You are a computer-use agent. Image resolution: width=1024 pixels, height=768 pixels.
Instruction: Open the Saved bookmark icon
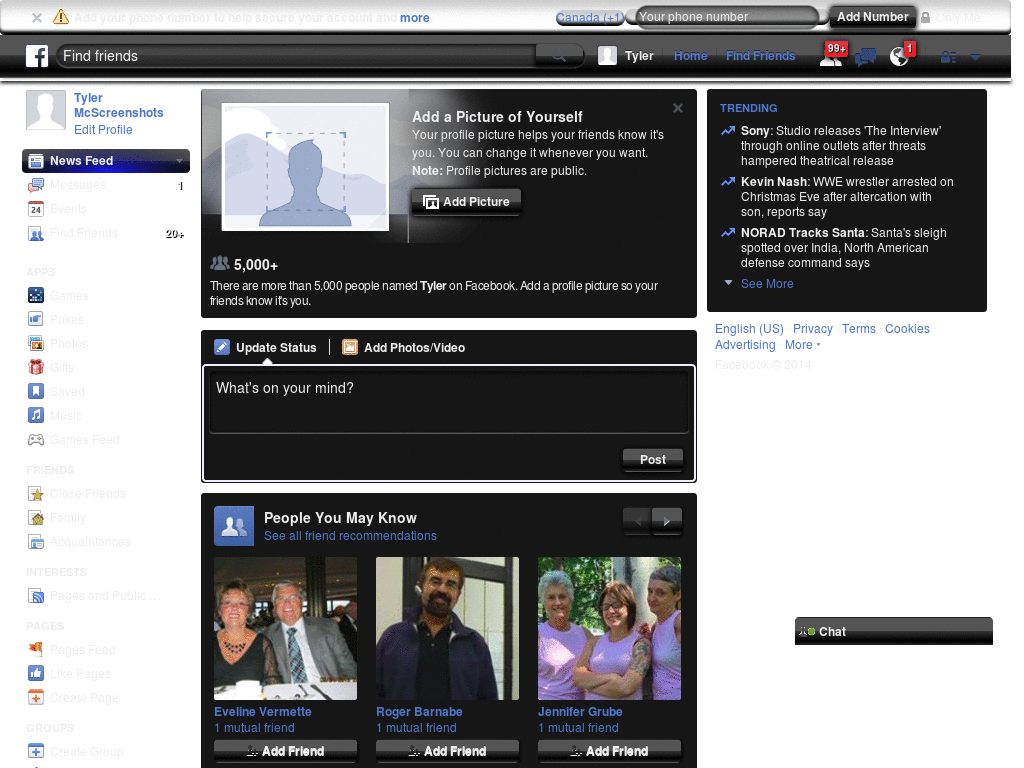[36, 391]
